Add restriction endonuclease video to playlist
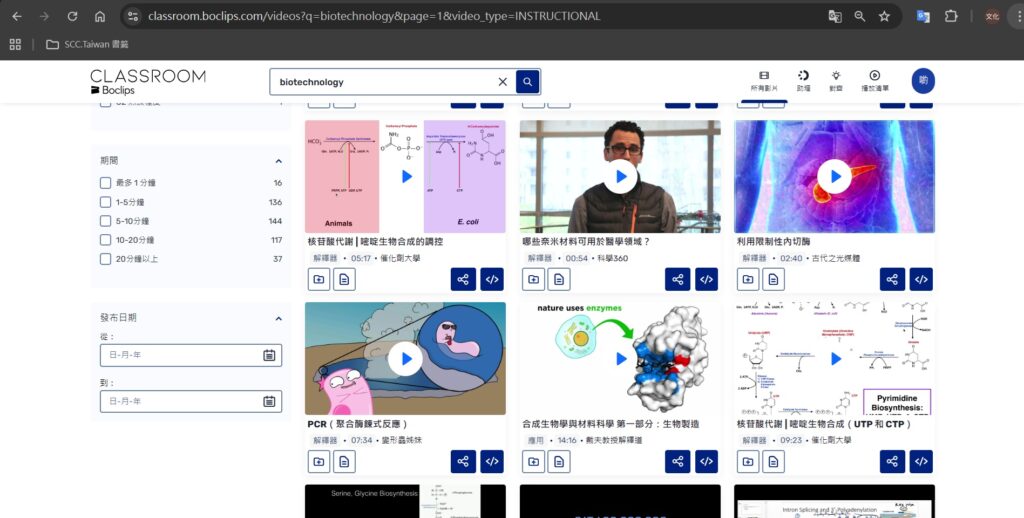This screenshot has height=518, width=1024. click(748, 279)
